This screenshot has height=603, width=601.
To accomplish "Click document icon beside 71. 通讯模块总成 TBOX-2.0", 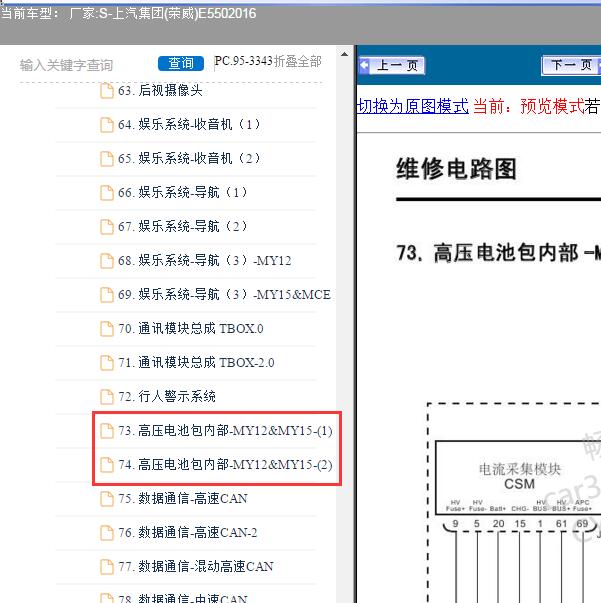I will click(107, 363).
